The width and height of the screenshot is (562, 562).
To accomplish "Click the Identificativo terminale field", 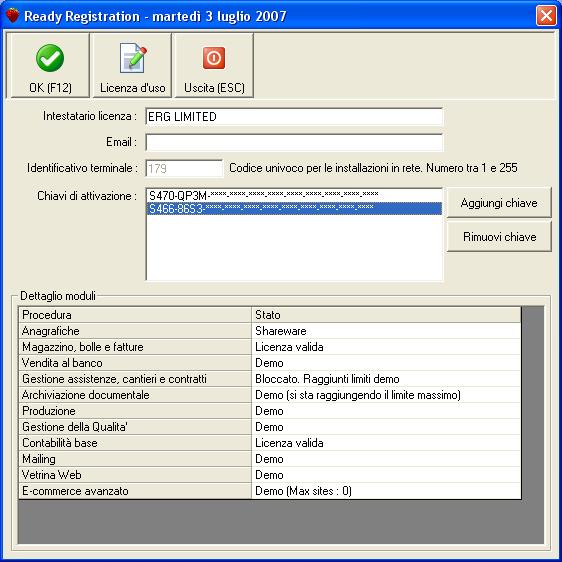I will [184, 168].
